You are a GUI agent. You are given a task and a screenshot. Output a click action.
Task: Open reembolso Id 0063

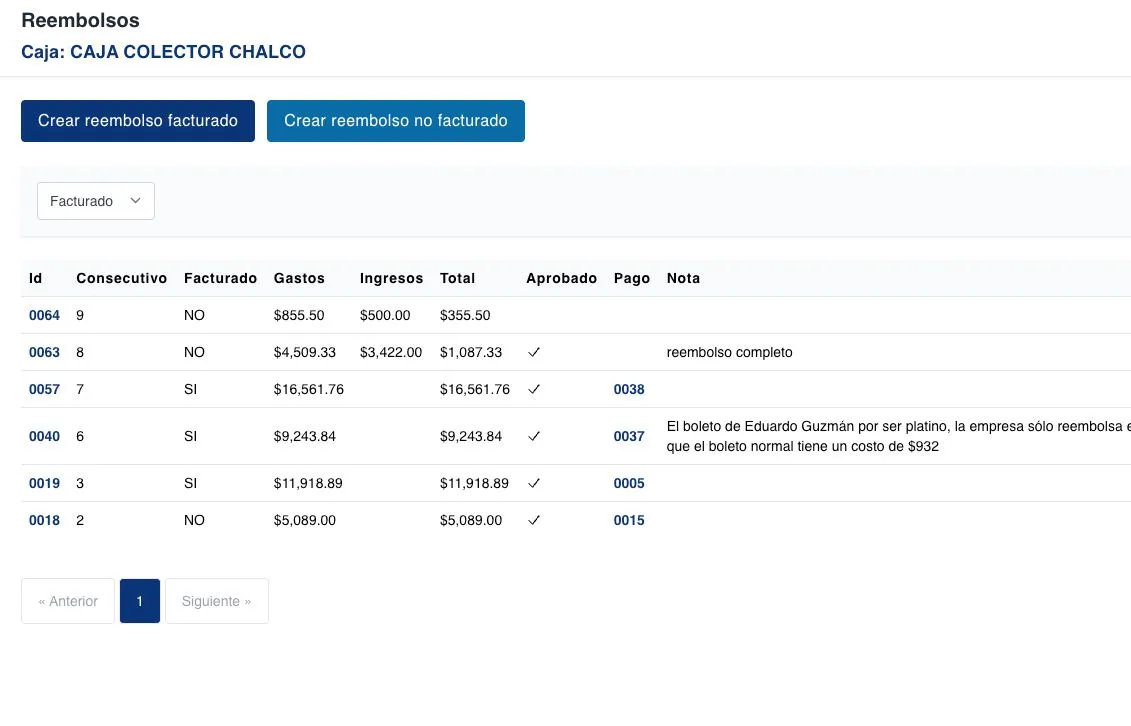coord(44,352)
